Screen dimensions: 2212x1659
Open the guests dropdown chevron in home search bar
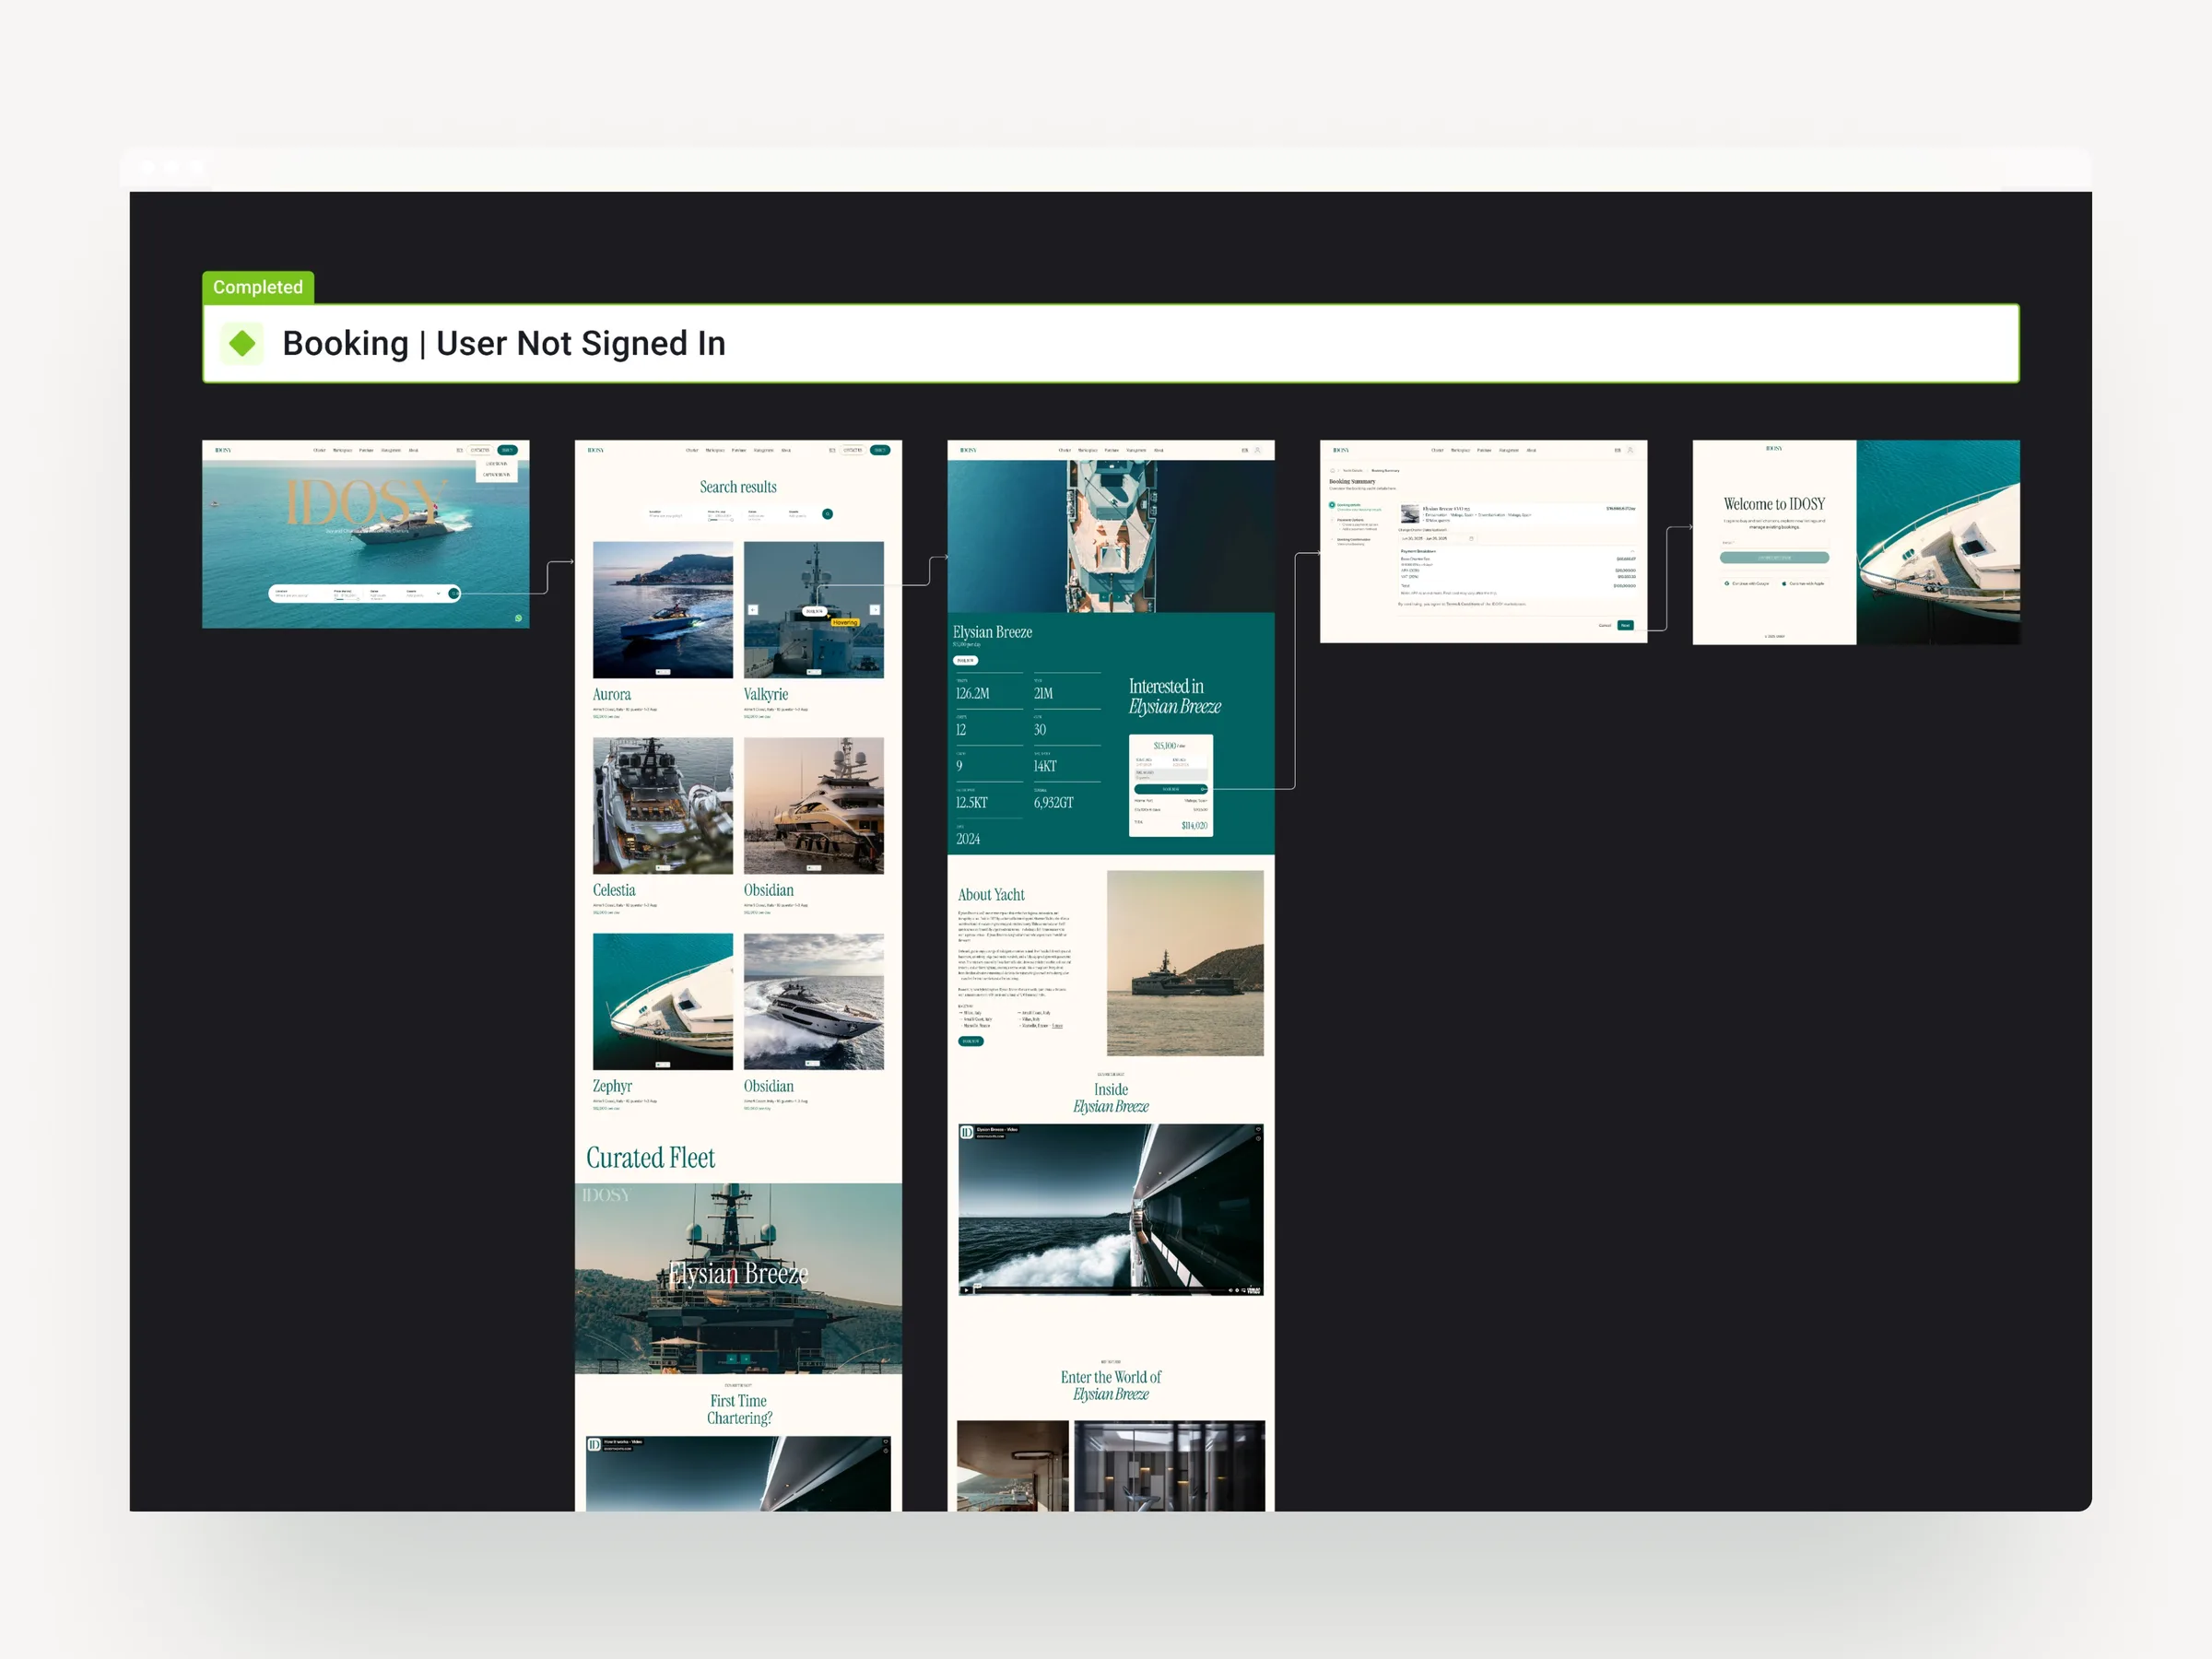pyautogui.click(x=438, y=594)
